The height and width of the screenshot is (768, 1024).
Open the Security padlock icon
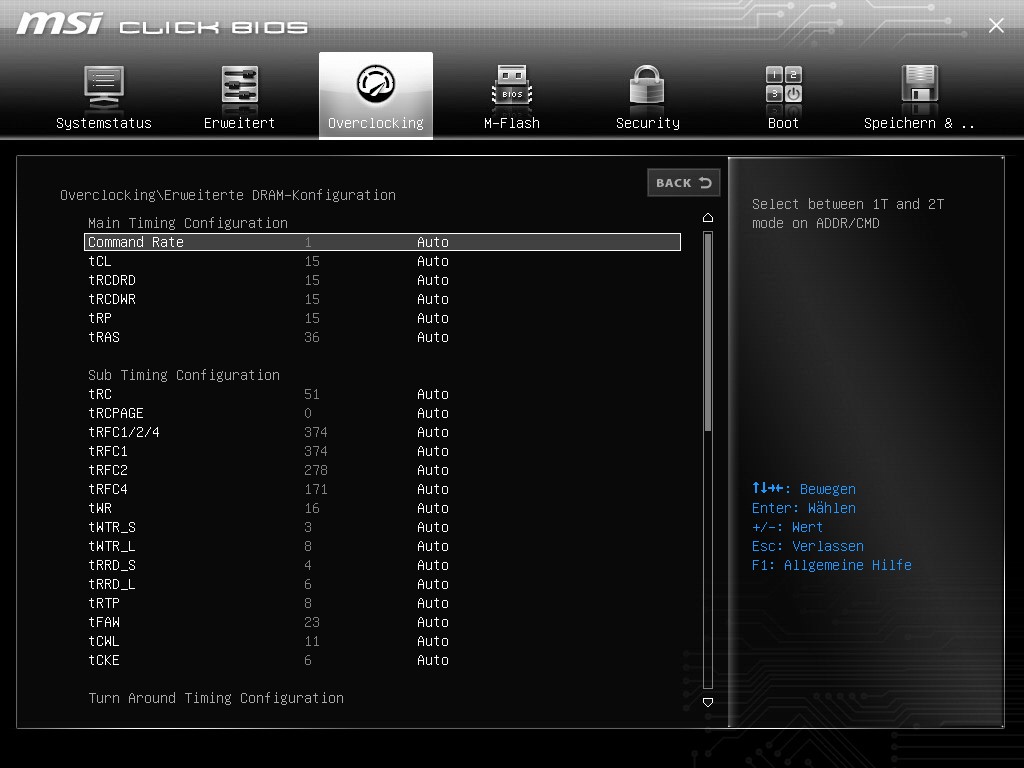click(647, 86)
